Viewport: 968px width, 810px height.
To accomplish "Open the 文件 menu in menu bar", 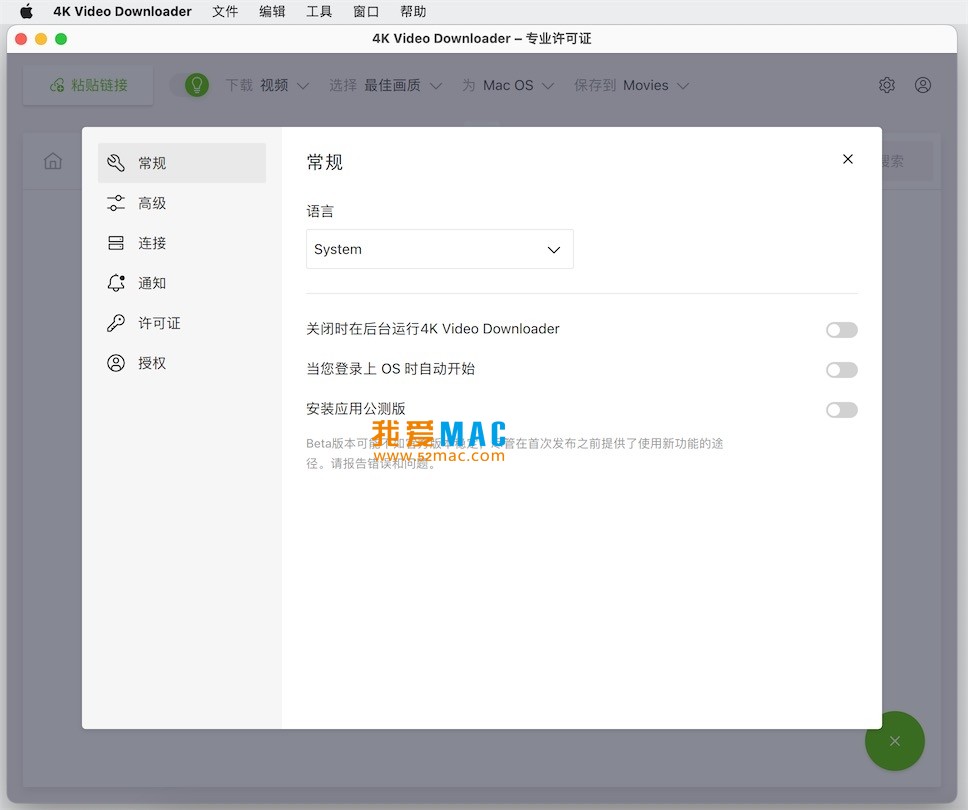I will (225, 12).
